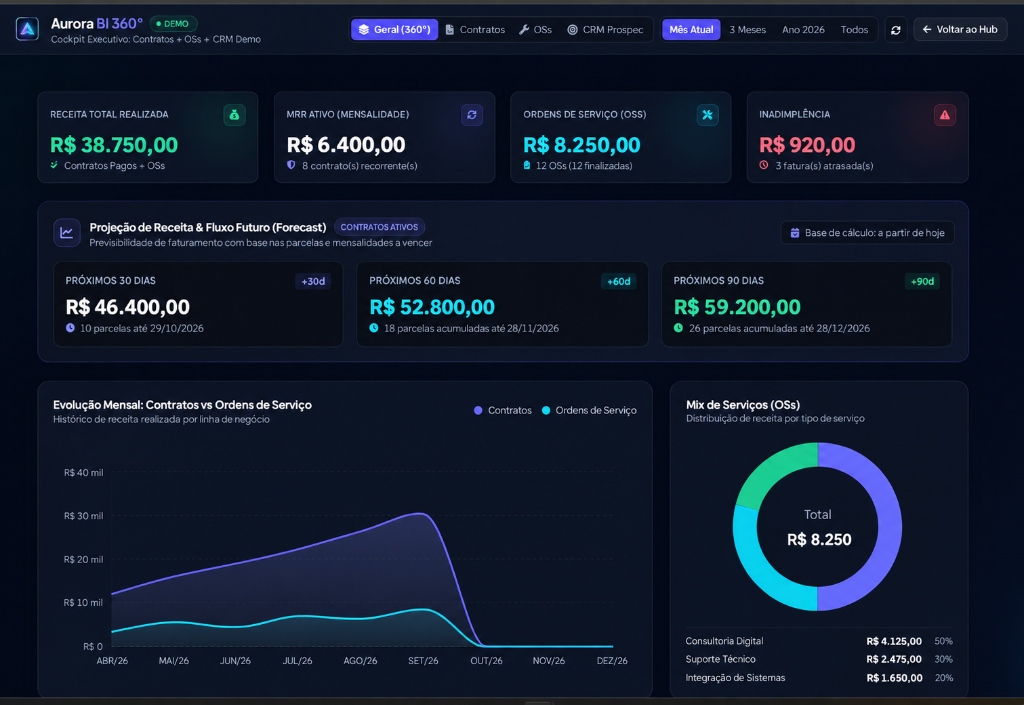Screen dimensions: 1024x705
Task: Click clock icon beside 3 fatura(s) atrasada(s)
Action: [x=764, y=165]
